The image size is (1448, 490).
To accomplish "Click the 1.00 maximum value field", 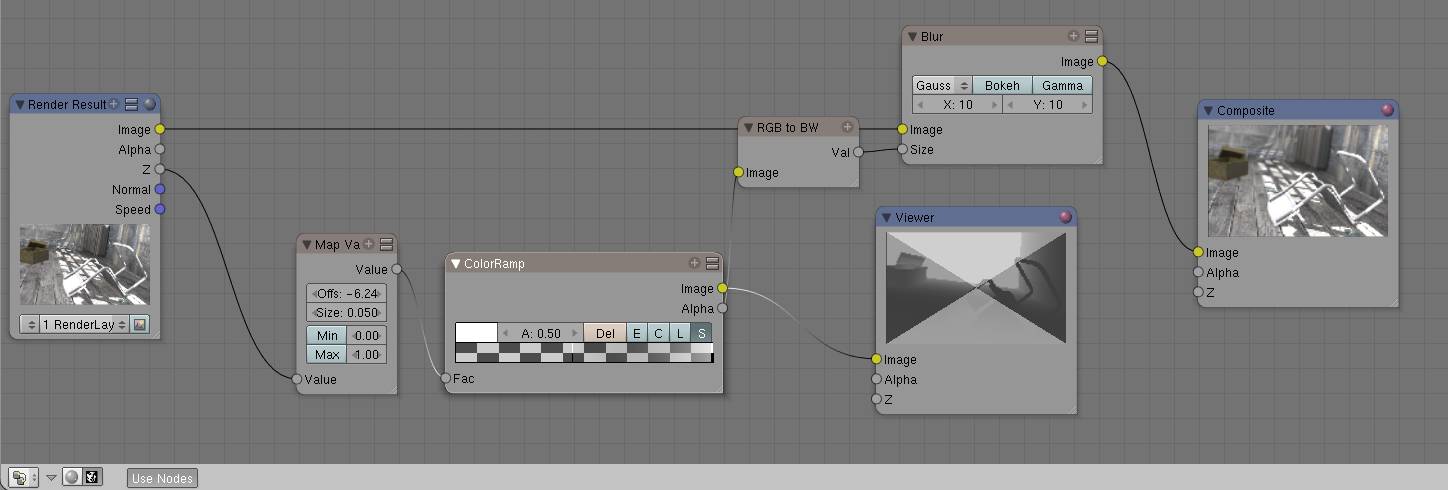I will click(x=366, y=355).
